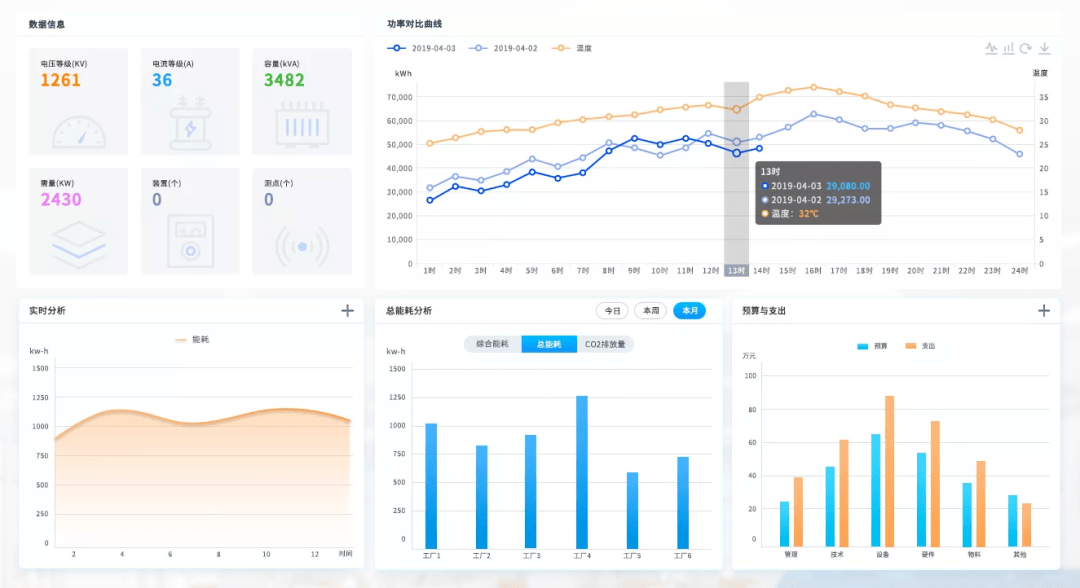The height and width of the screenshot is (588, 1080).
Task: Click the meter device icon under 装置(个)
Action: pos(190,242)
